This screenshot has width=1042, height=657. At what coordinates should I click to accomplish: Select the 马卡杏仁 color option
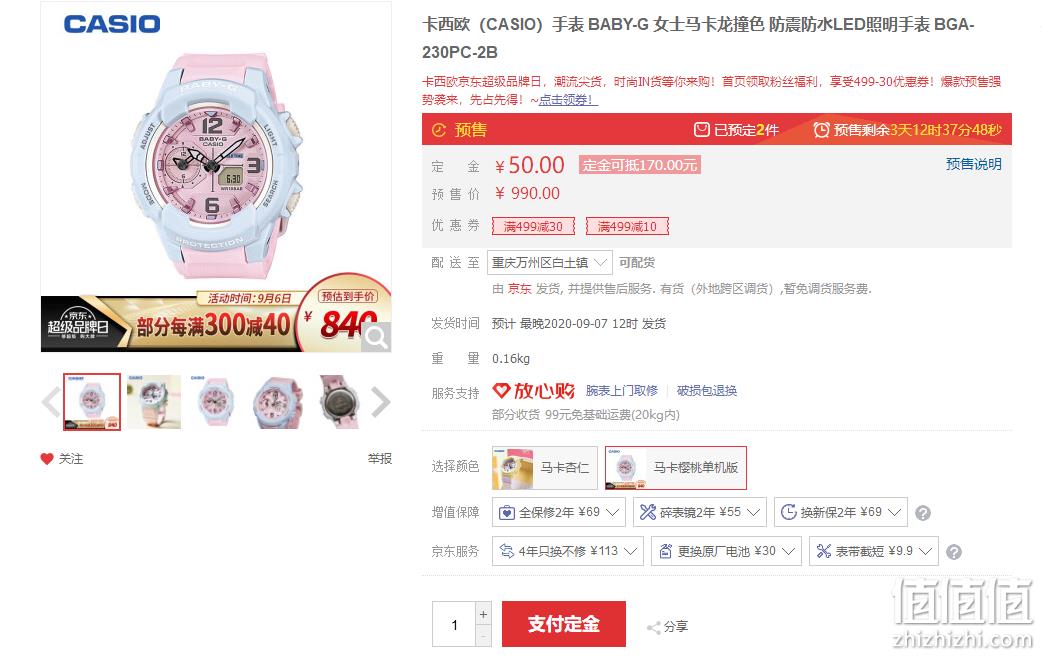coord(545,468)
